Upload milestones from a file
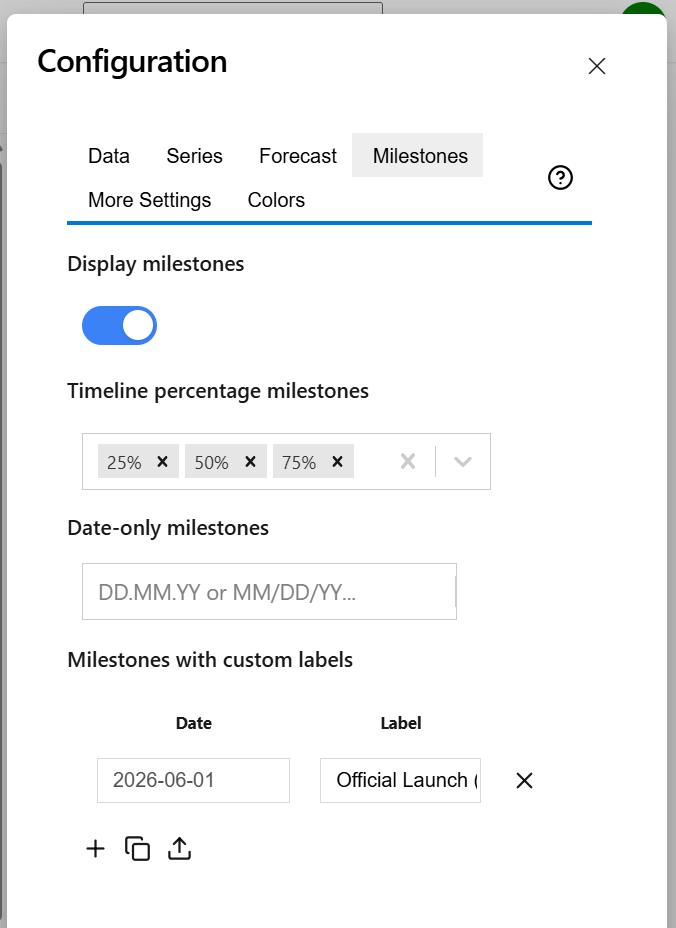 tap(179, 848)
